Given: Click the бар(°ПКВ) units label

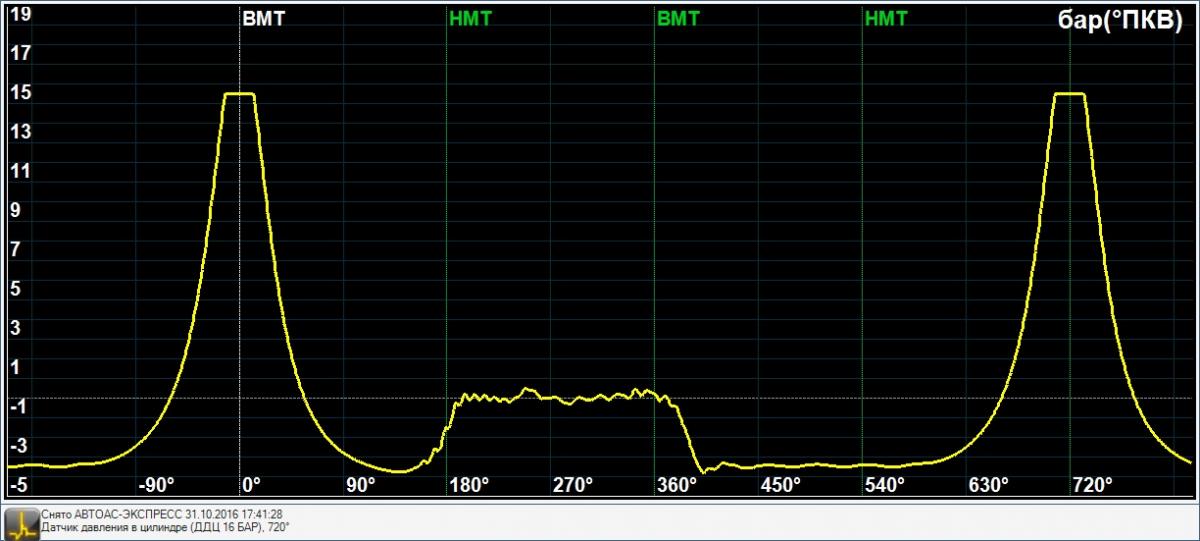Looking at the screenshot, I should pos(1121,21).
